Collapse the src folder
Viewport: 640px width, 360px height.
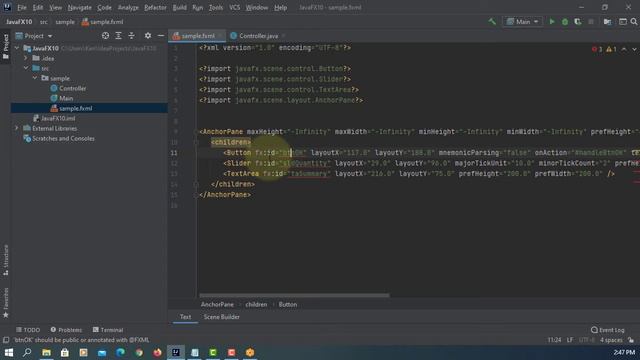(x=26, y=68)
